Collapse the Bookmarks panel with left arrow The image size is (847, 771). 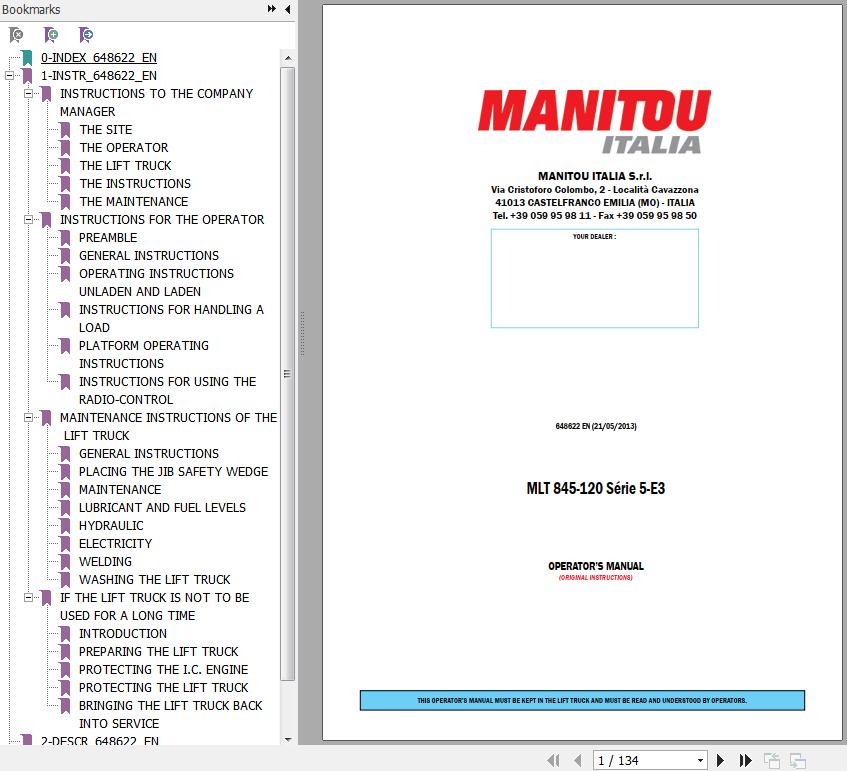[287, 9]
